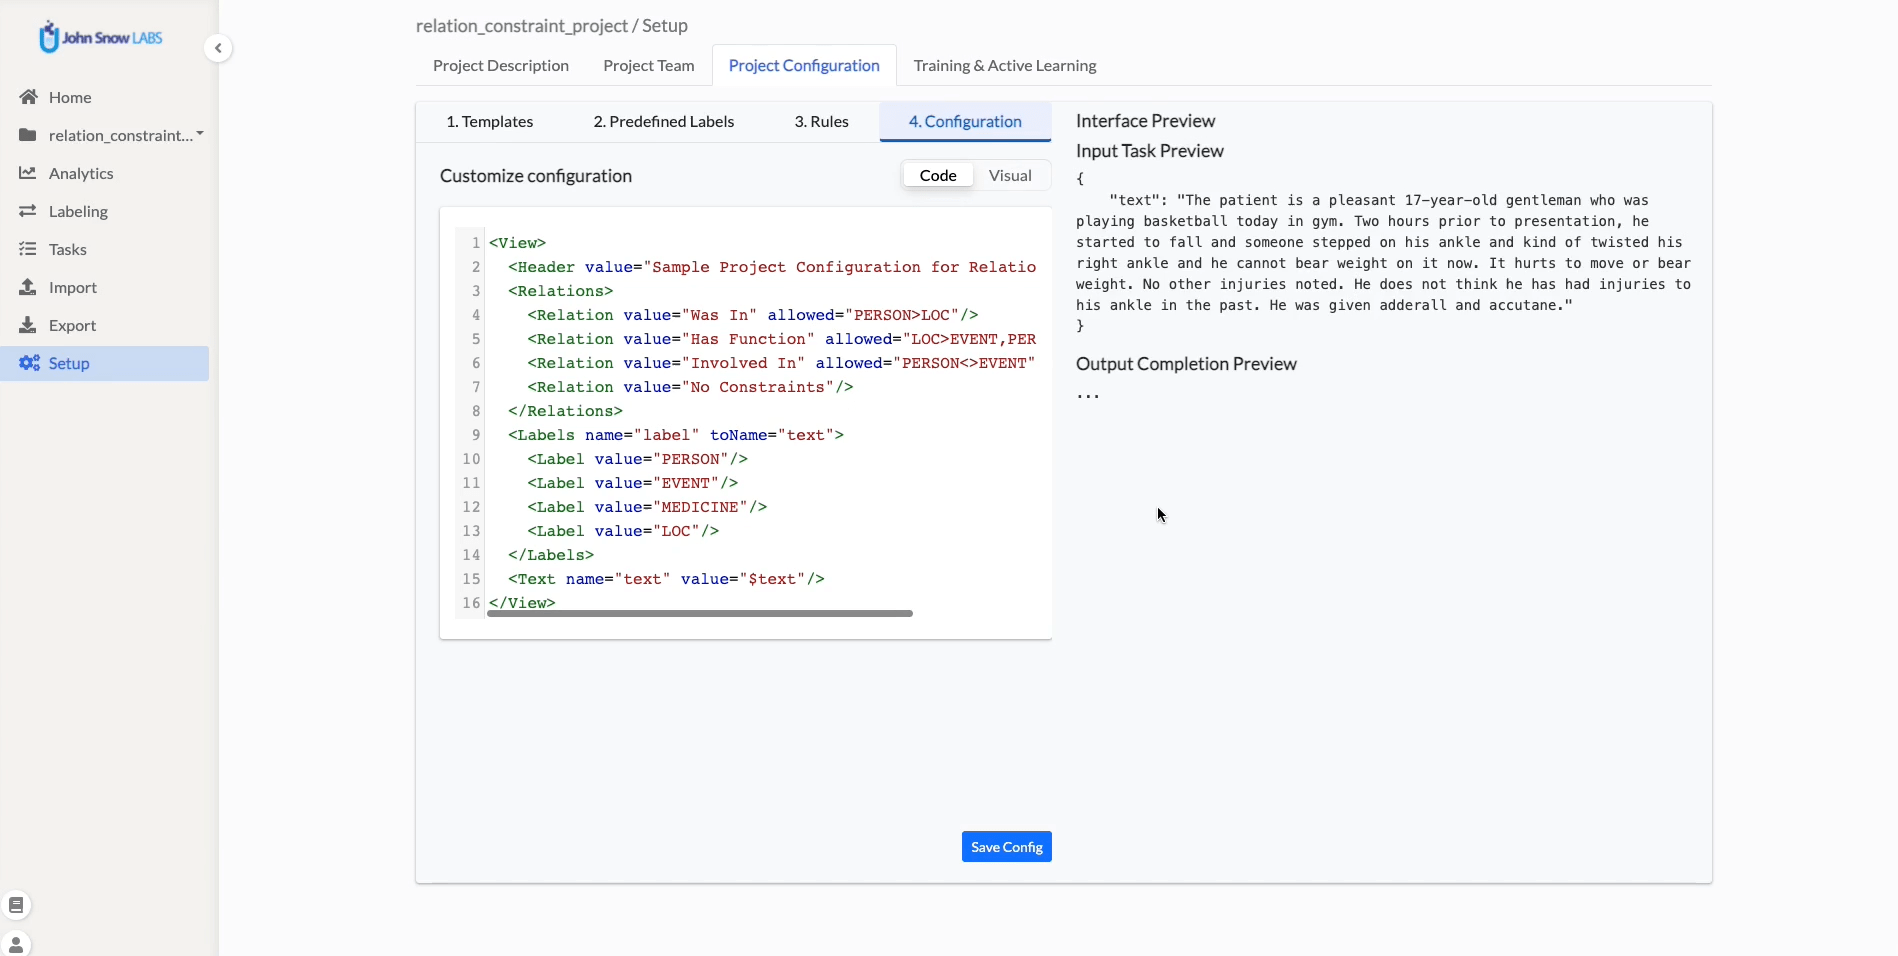Click the "Involved In" relation line
The width and height of the screenshot is (1898, 956).
[x=781, y=363]
